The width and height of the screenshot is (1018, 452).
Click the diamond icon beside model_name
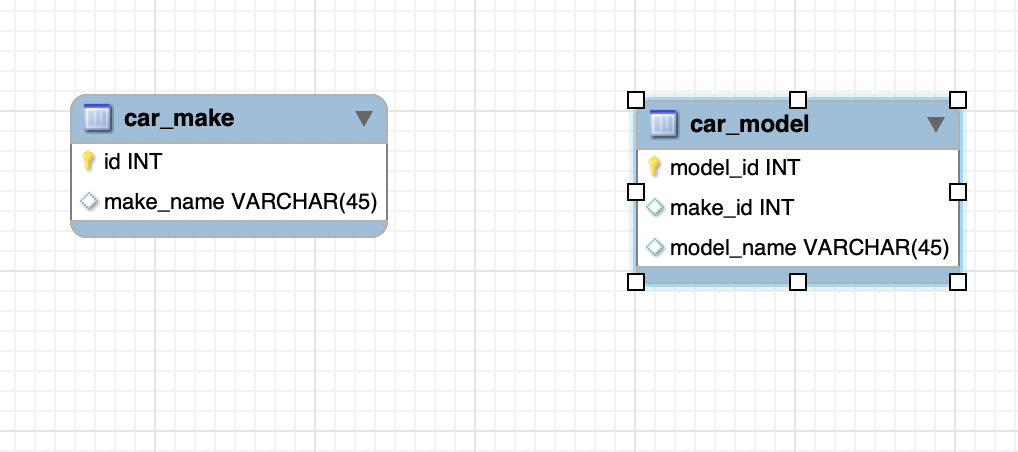point(655,247)
